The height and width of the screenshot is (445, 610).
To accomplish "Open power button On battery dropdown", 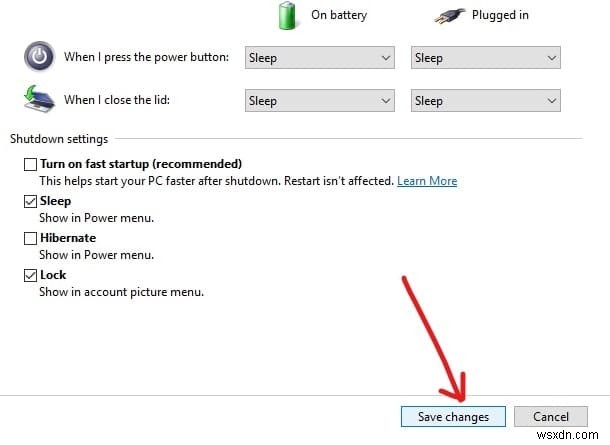I will click(319, 58).
